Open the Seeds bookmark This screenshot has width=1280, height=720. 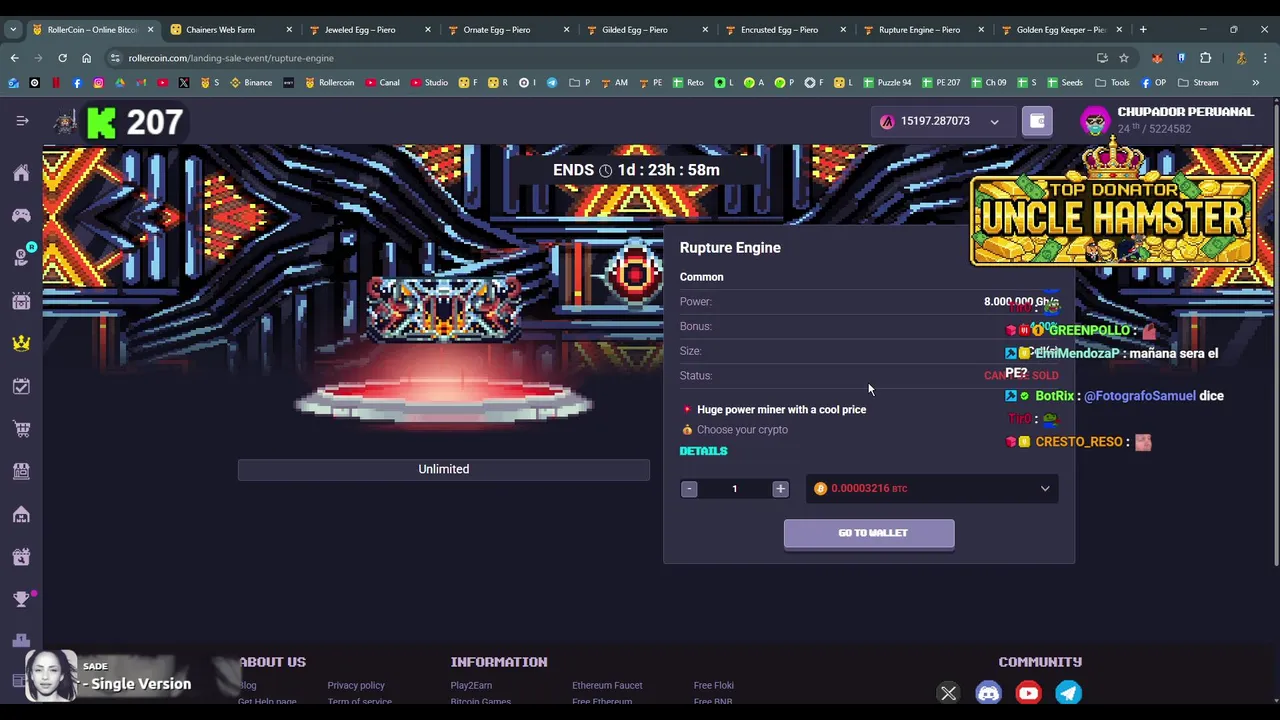point(1064,82)
